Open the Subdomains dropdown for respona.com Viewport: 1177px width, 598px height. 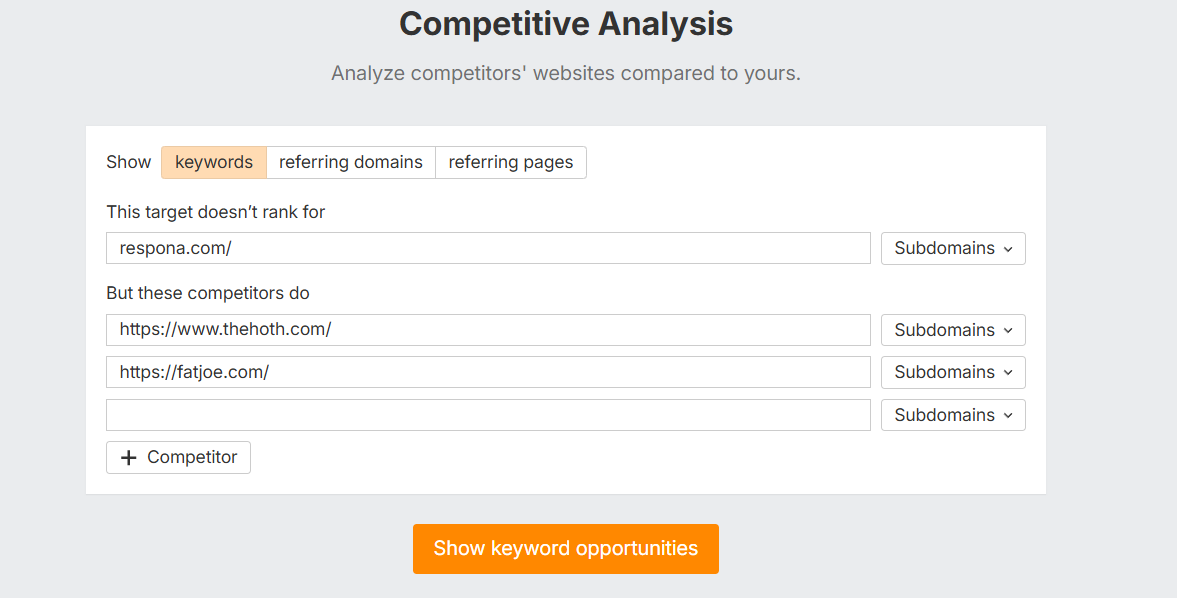[x=952, y=248]
